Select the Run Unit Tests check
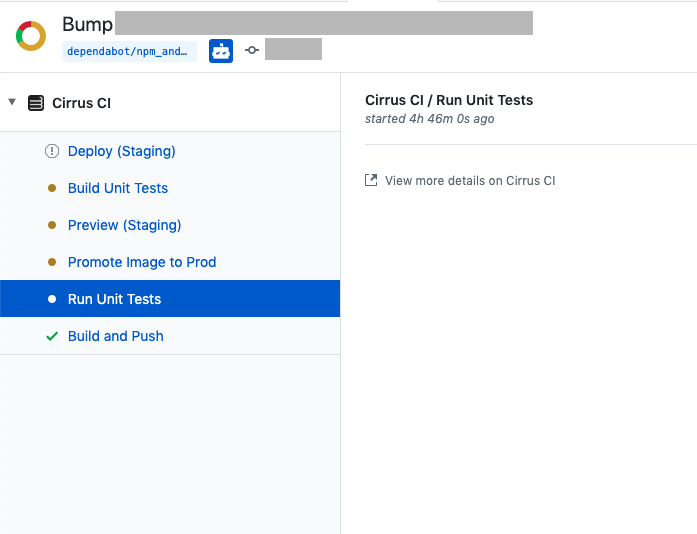The width and height of the screenshot is (697, 534). tap(170, 299)
